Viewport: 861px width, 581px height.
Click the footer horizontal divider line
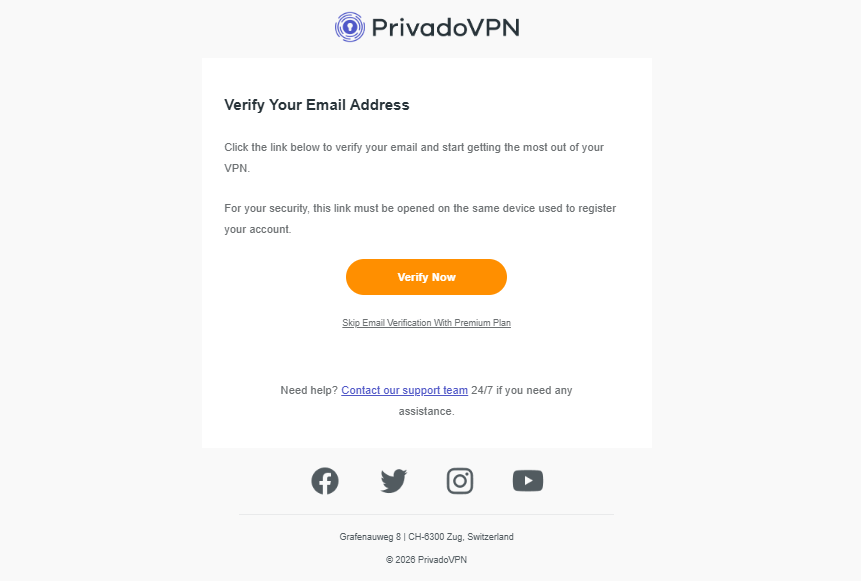click(426, 514)
